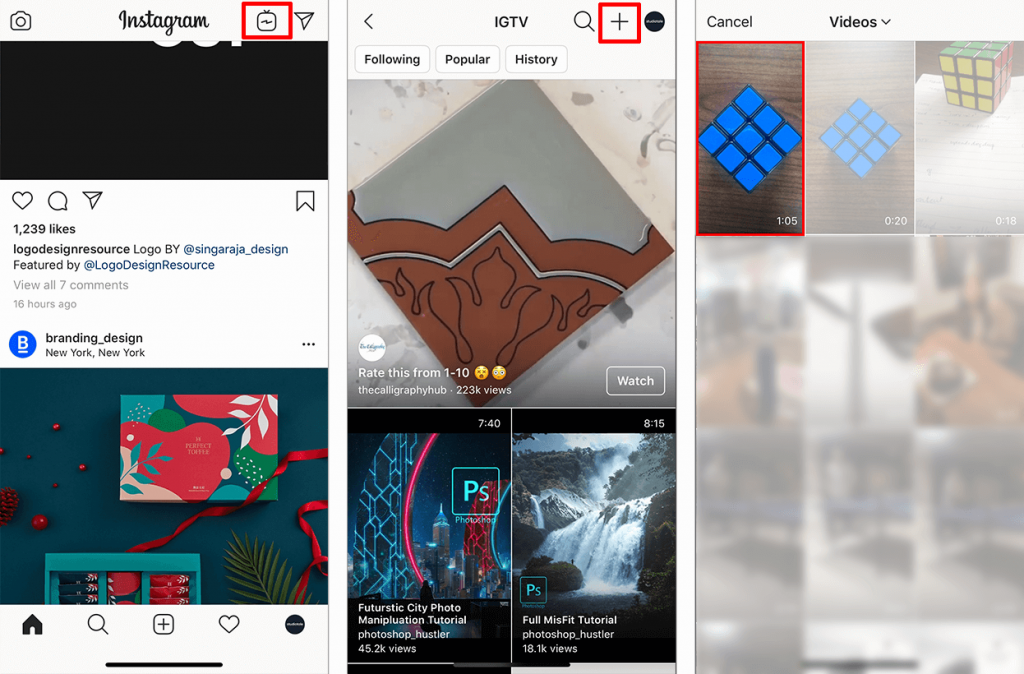Image resolution: width=1024 pixels, height=674 pixels.
Task: Click photoshop_hustler under Full MisFit Tutorial
Action: click(568, 634)
